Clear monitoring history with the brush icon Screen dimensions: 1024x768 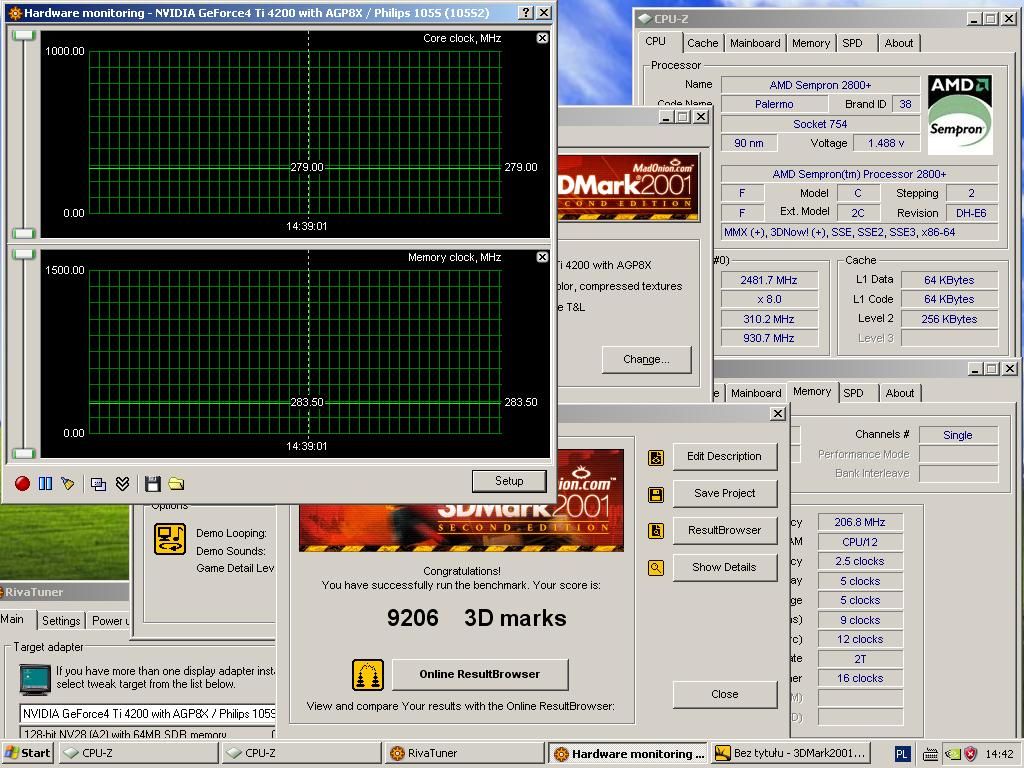68,483
